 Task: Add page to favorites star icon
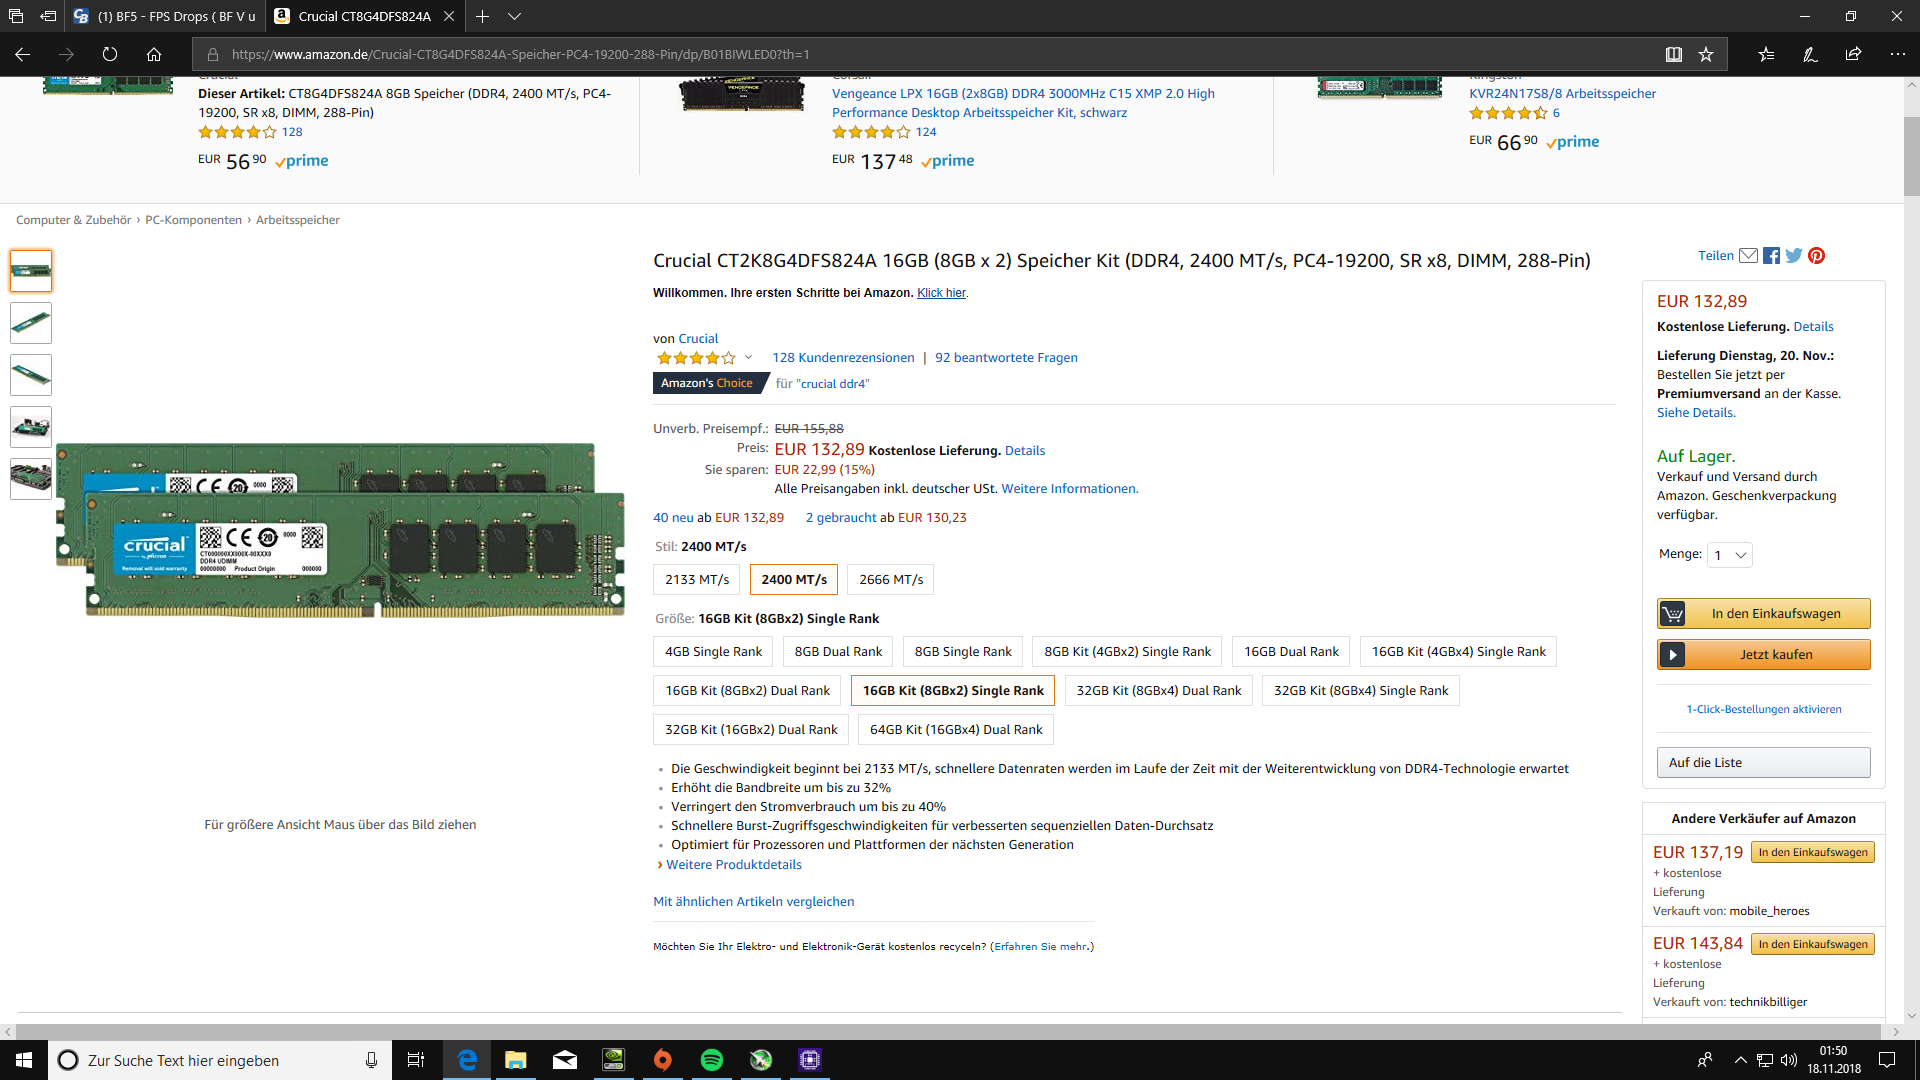click(x=1706, y=54)
